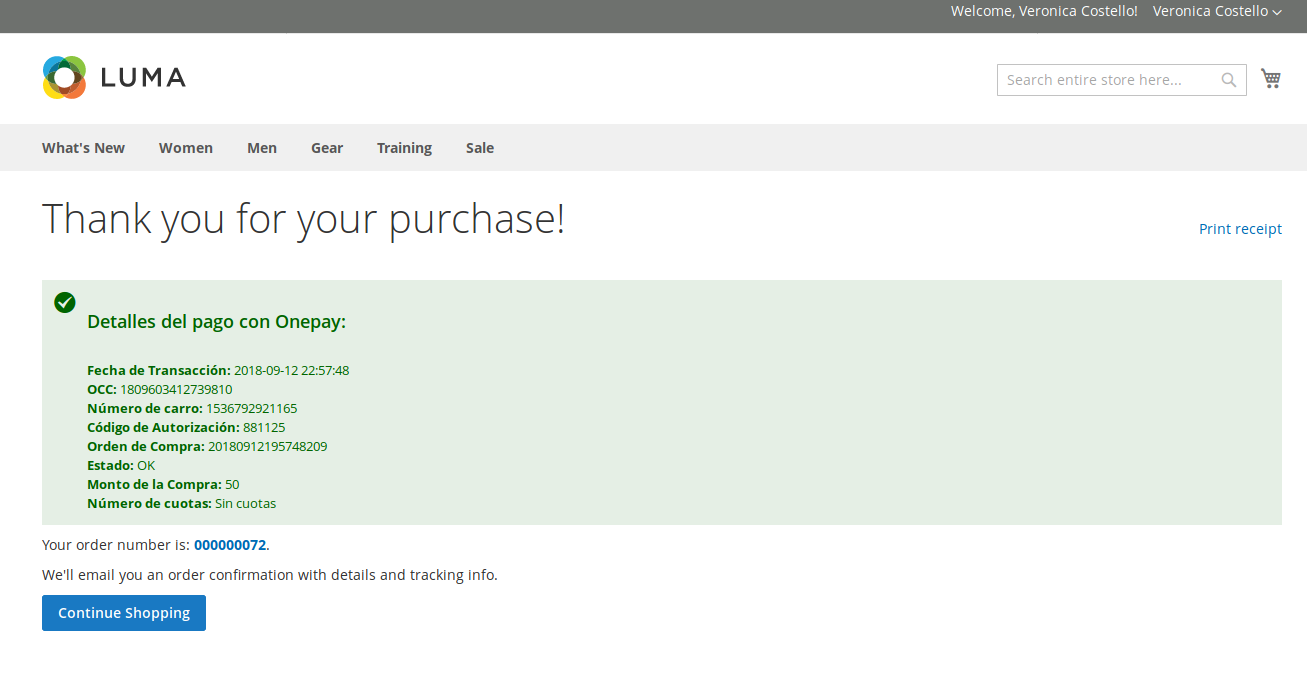Image resolution: width=1307 pixels, height=697 pixels.
Task: Click the Thank you for your purchase heading
Action: (x=303, y=219)
